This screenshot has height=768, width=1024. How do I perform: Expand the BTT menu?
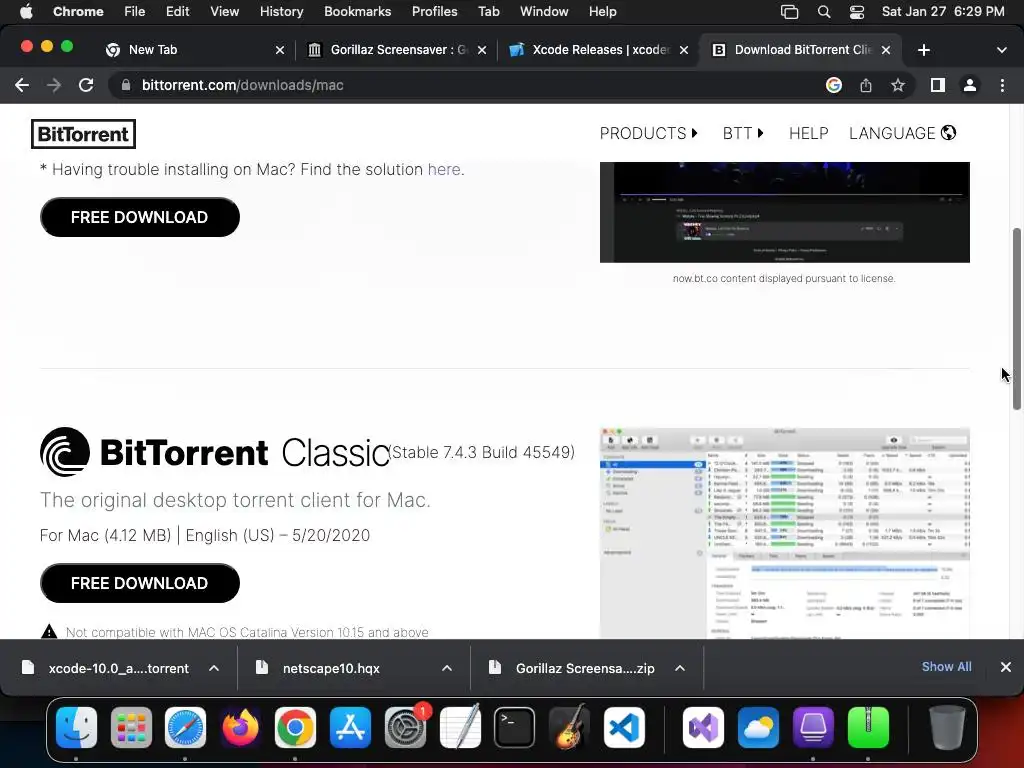[x=743, y=133]
